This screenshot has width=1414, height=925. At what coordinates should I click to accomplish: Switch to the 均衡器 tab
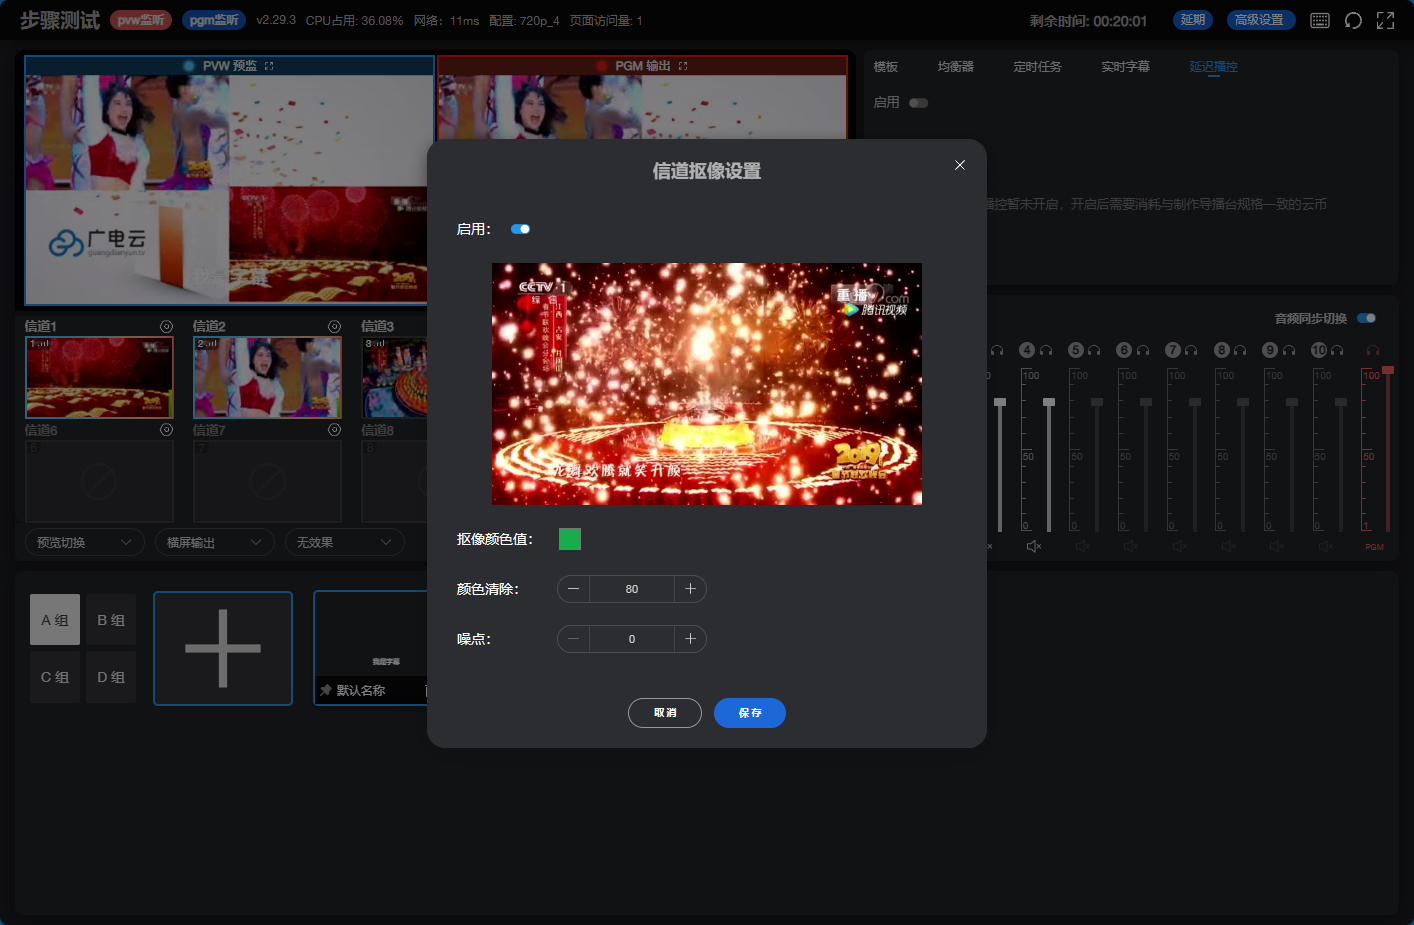(x=956, y=67)
